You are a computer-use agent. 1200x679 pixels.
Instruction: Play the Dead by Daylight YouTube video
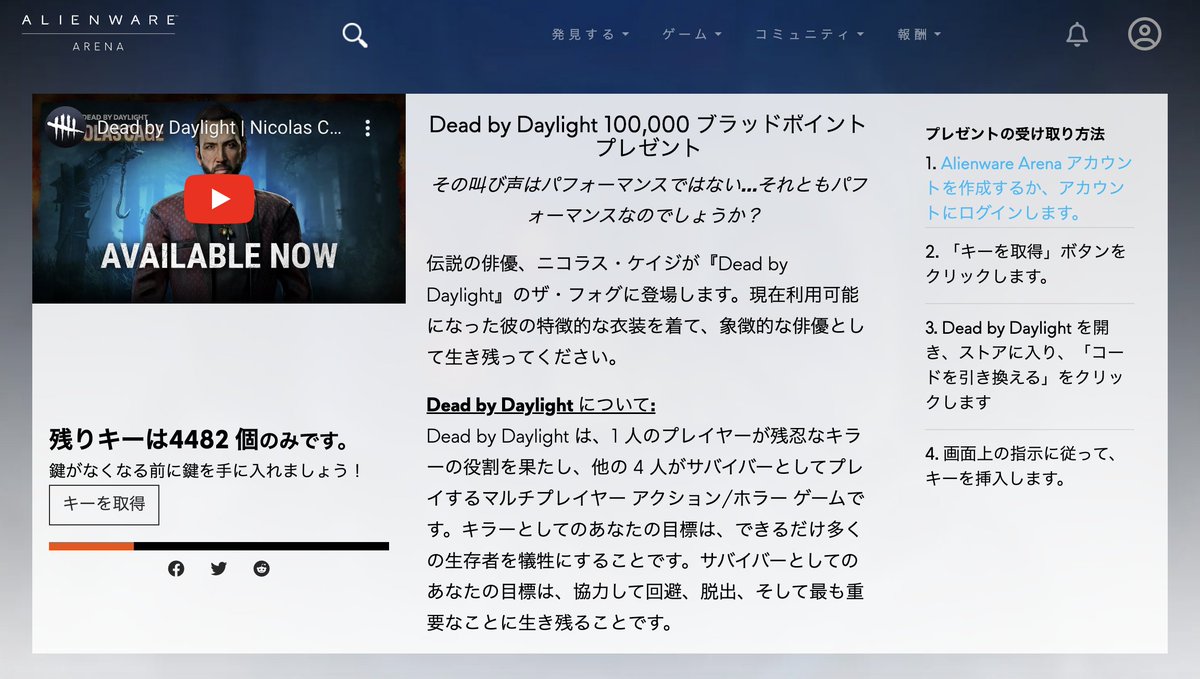click(219, 198)
